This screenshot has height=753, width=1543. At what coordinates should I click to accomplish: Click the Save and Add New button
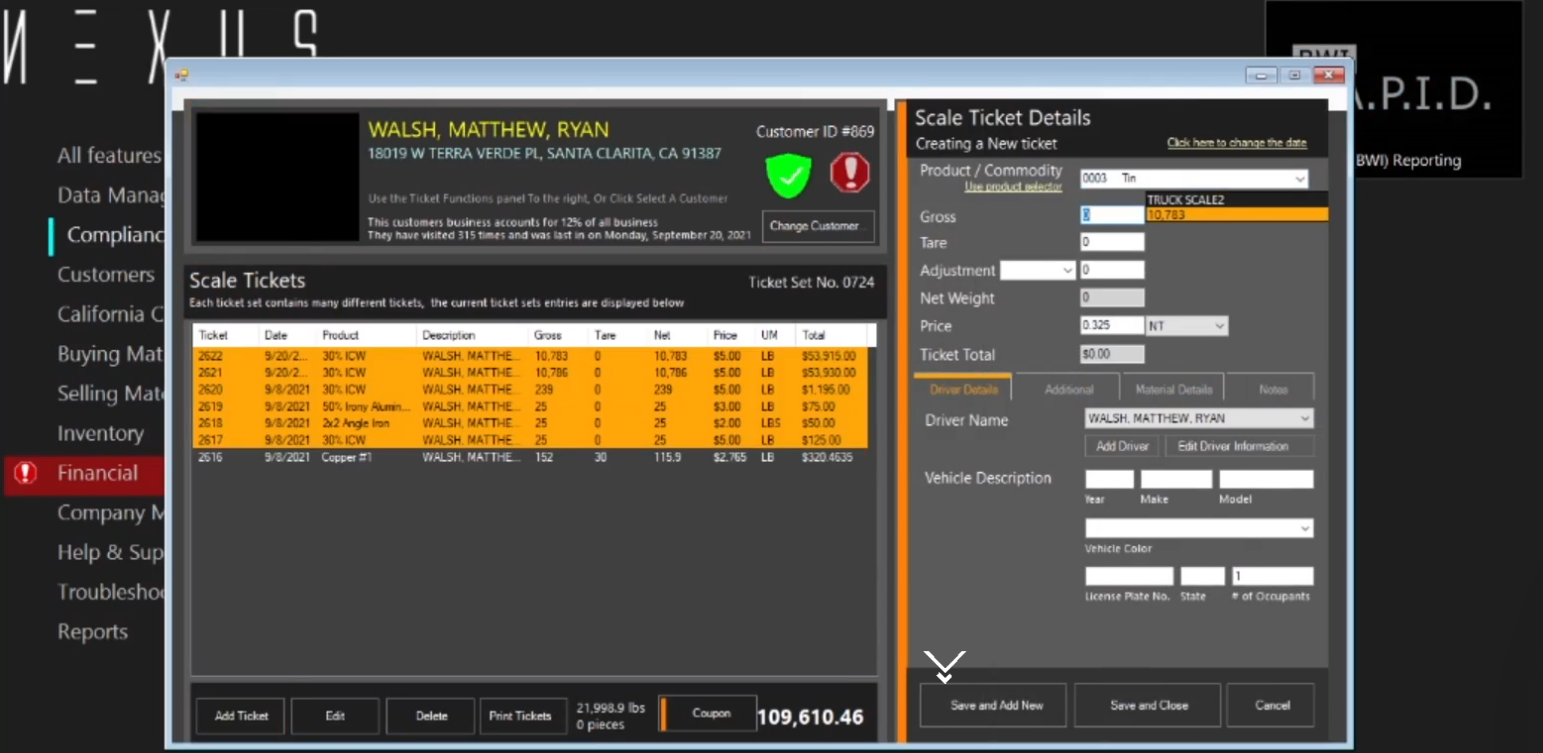[x=995, y=705]
